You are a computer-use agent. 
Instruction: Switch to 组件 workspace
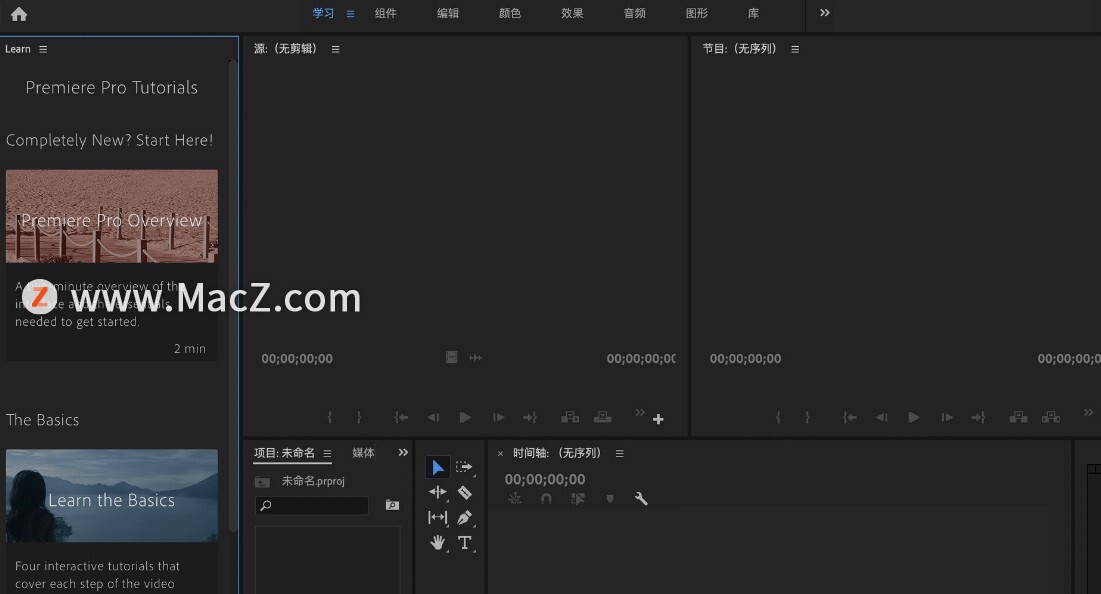tap(385, 13)
